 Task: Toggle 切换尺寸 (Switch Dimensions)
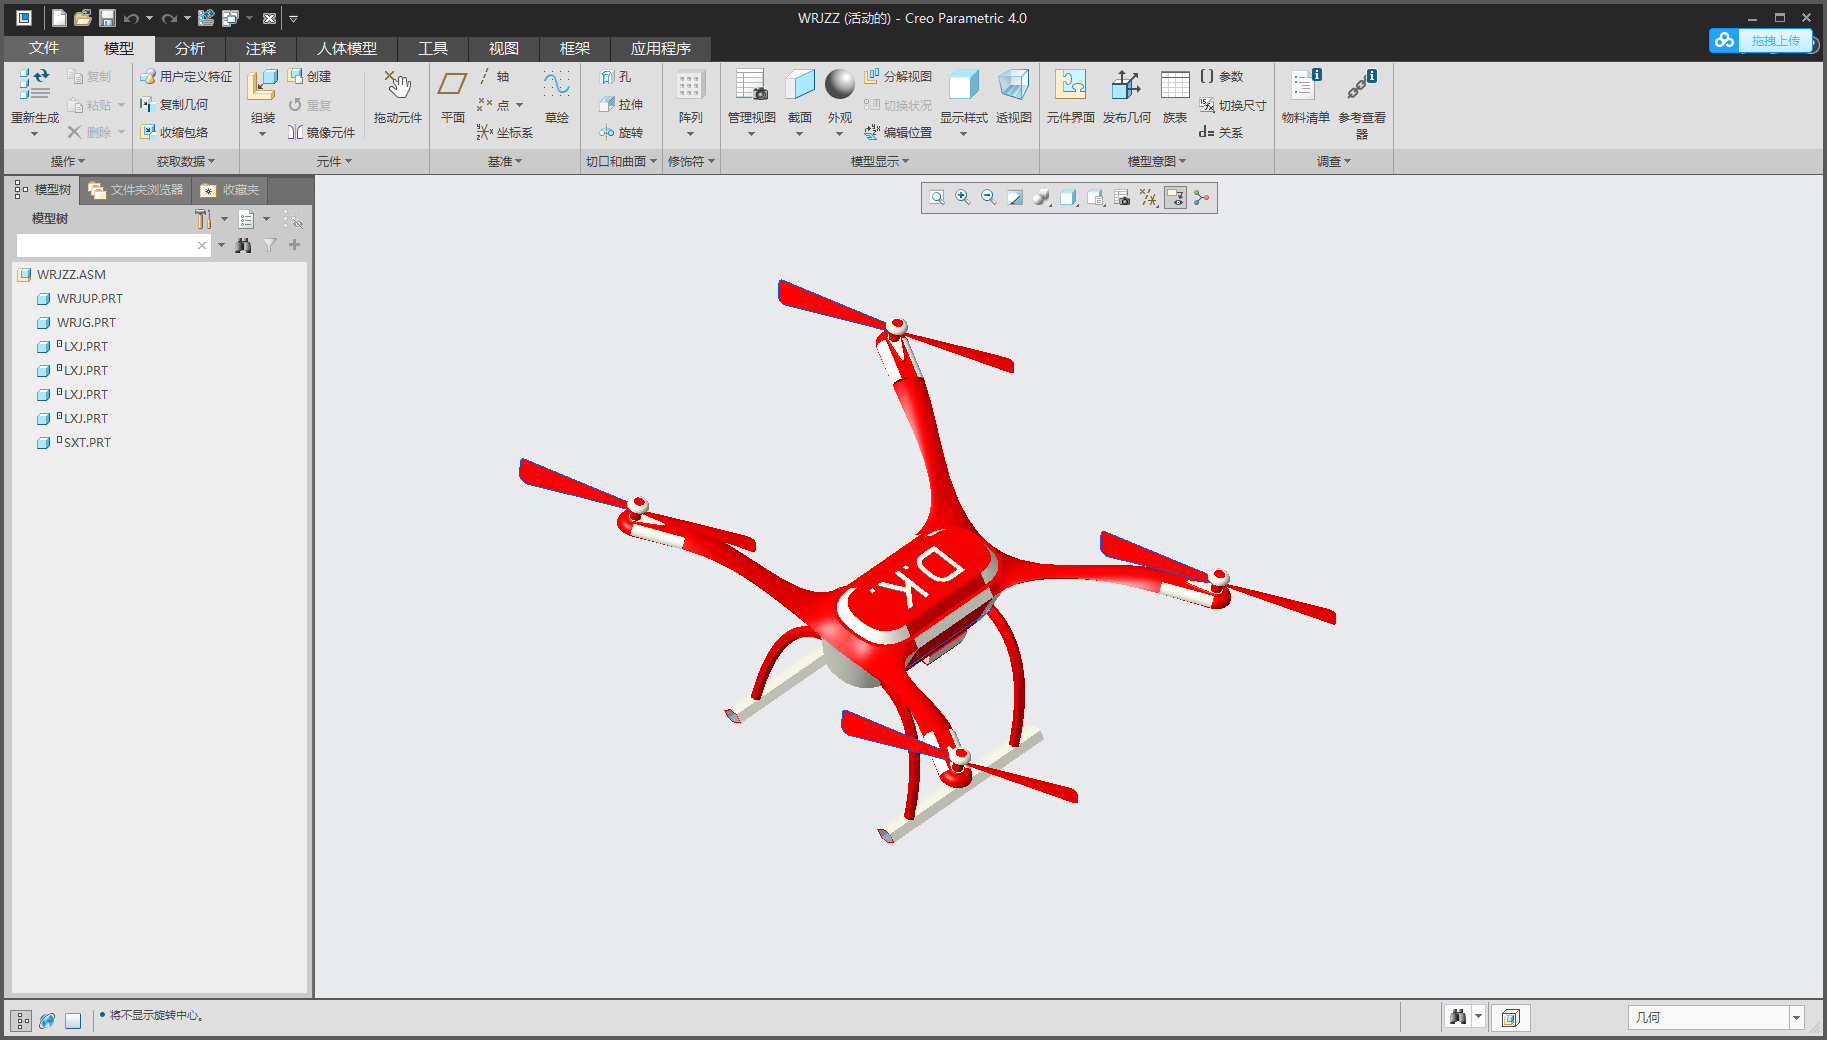point(1233,105)
